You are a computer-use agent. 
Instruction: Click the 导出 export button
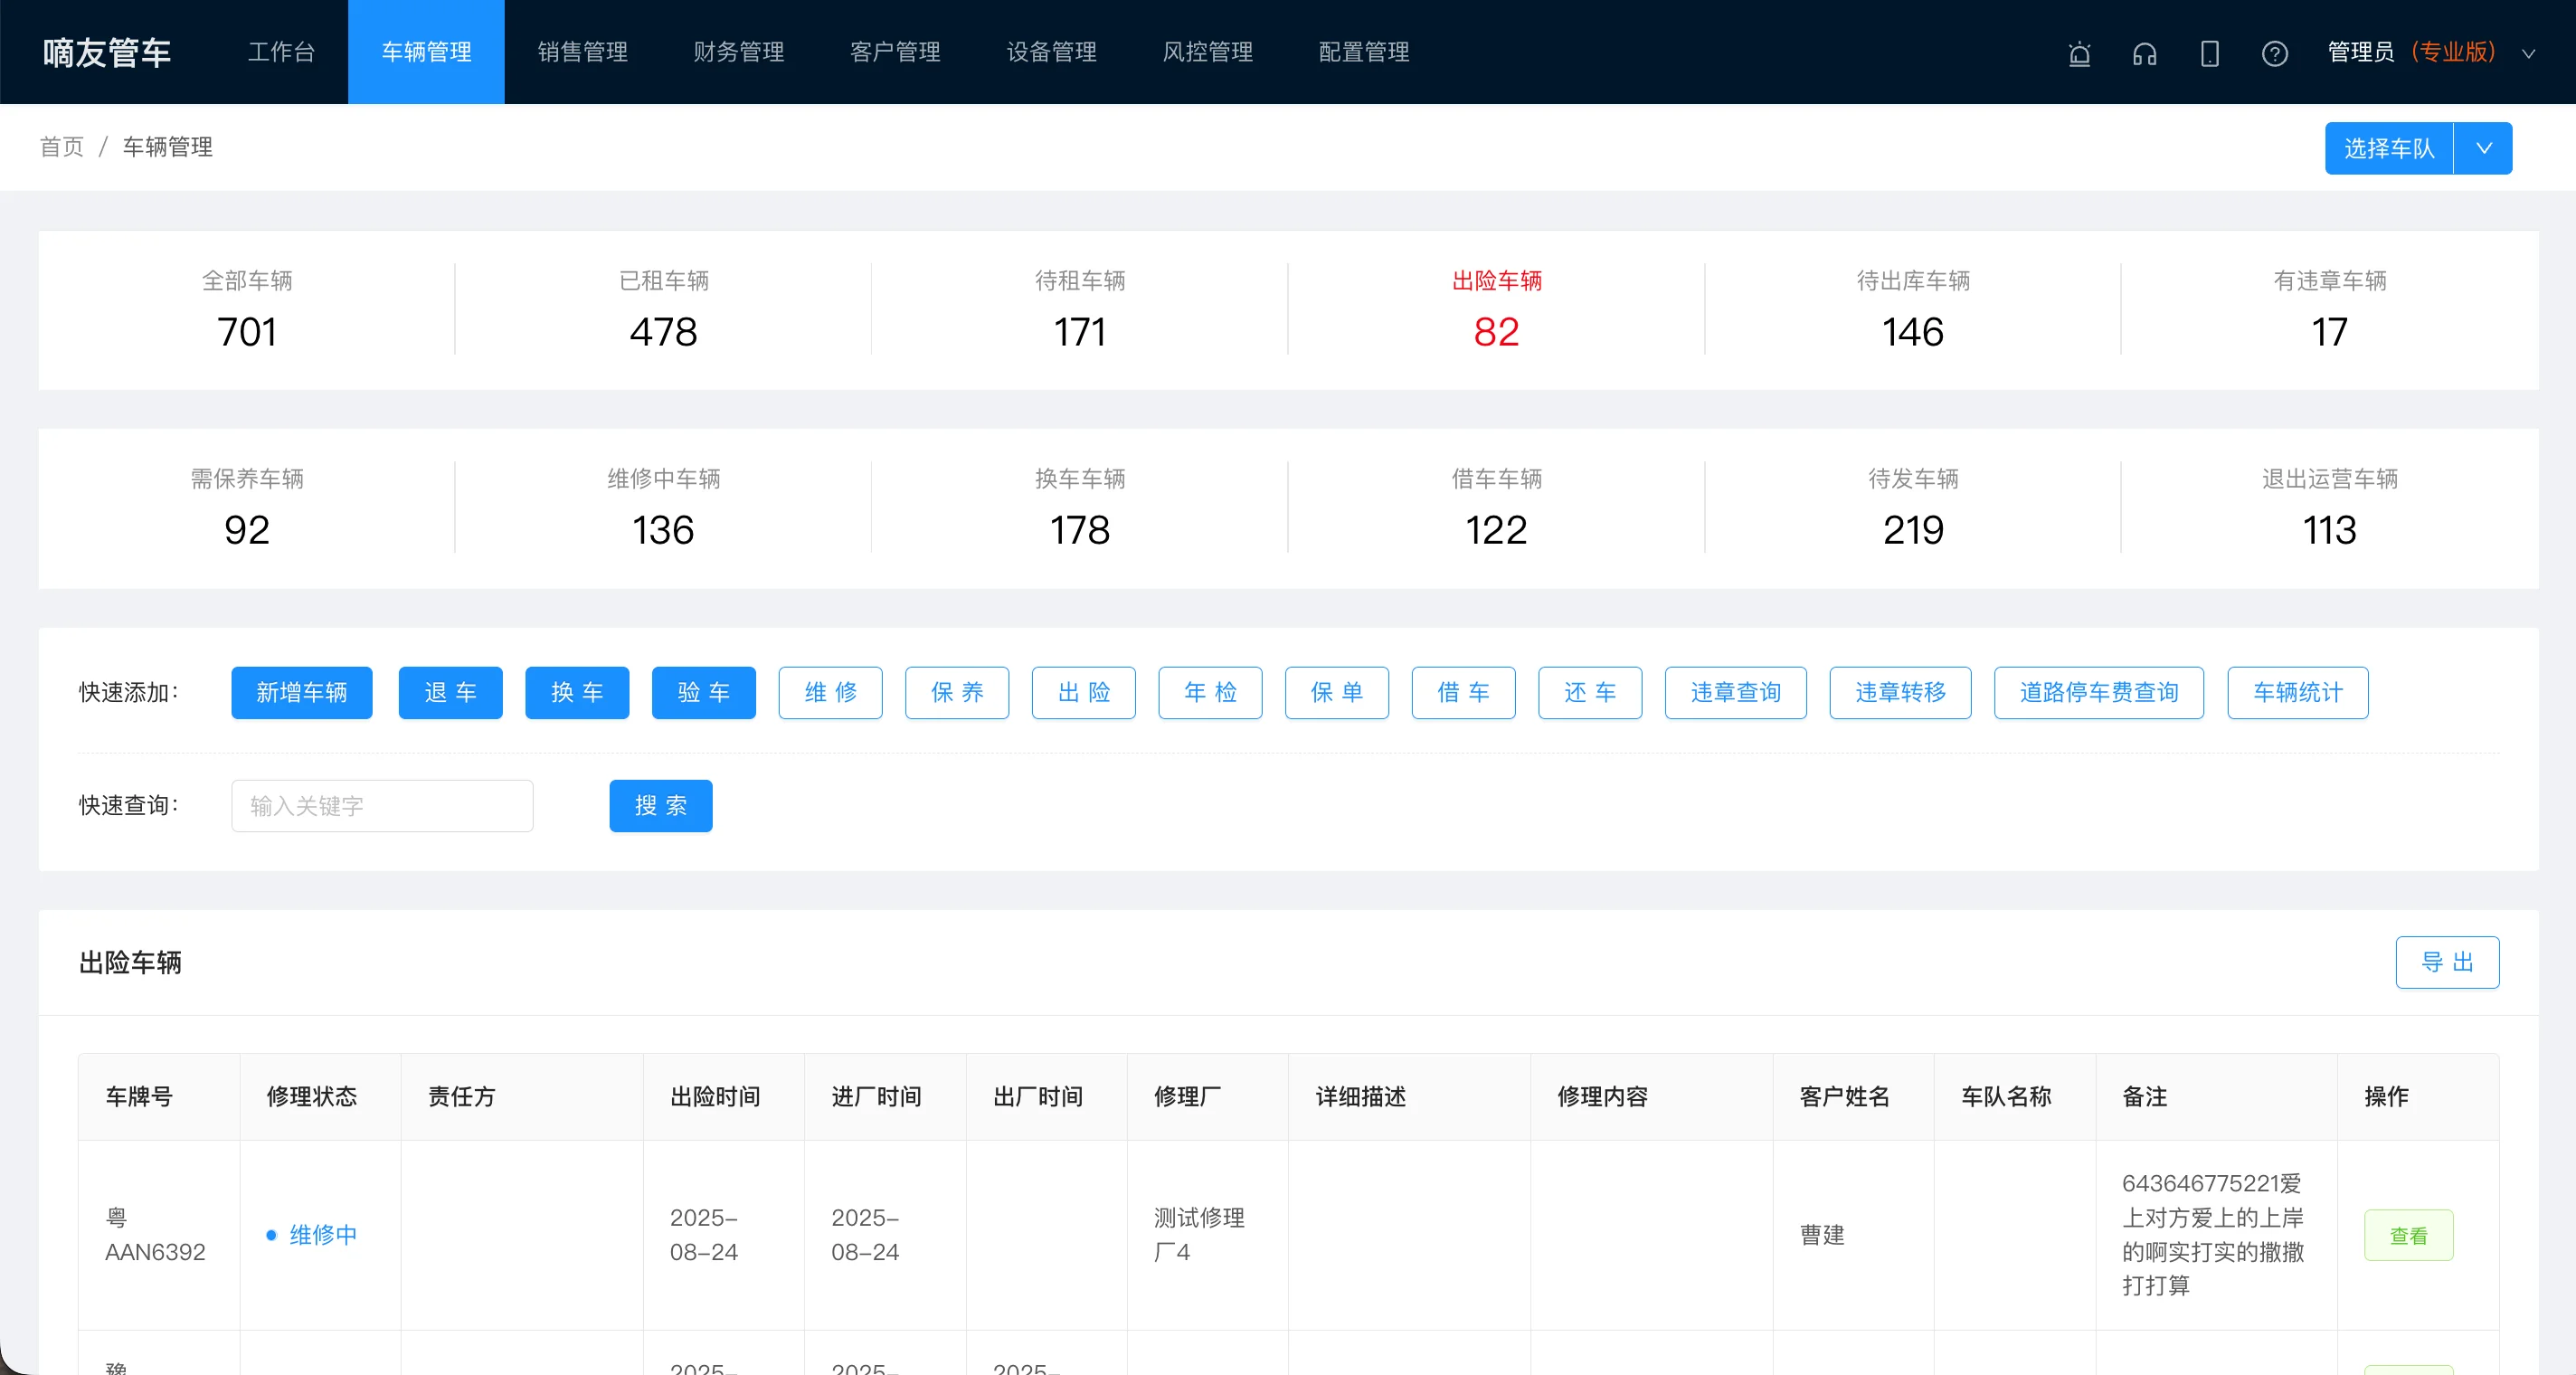2447,962
